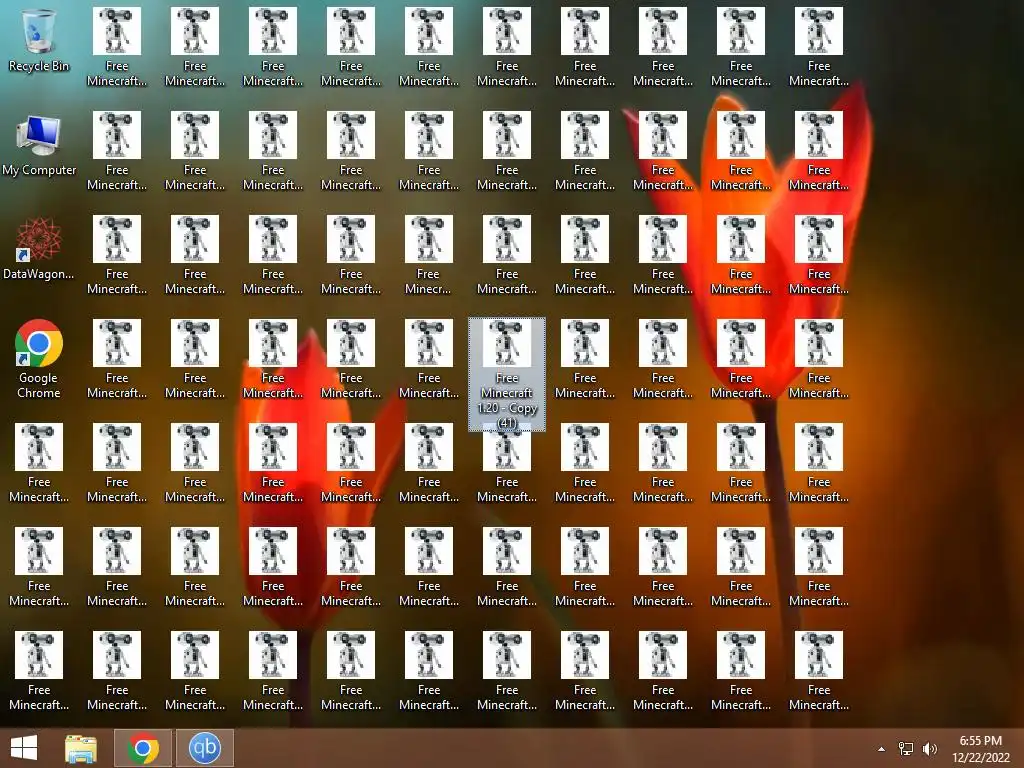Click the highlighted Free Minecraft 1.20 - Copy (41) file
1024x768 pixels.
[x=507, y=374]
